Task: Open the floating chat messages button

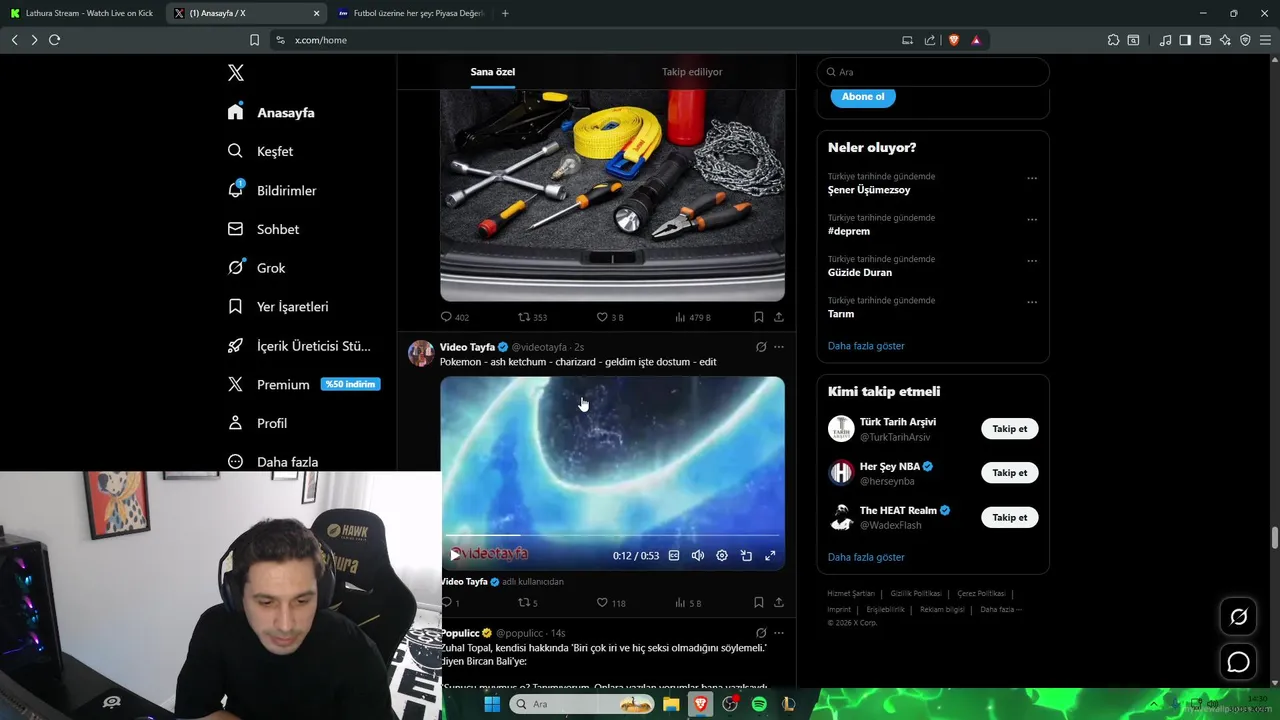Action: click(1239, 662)
